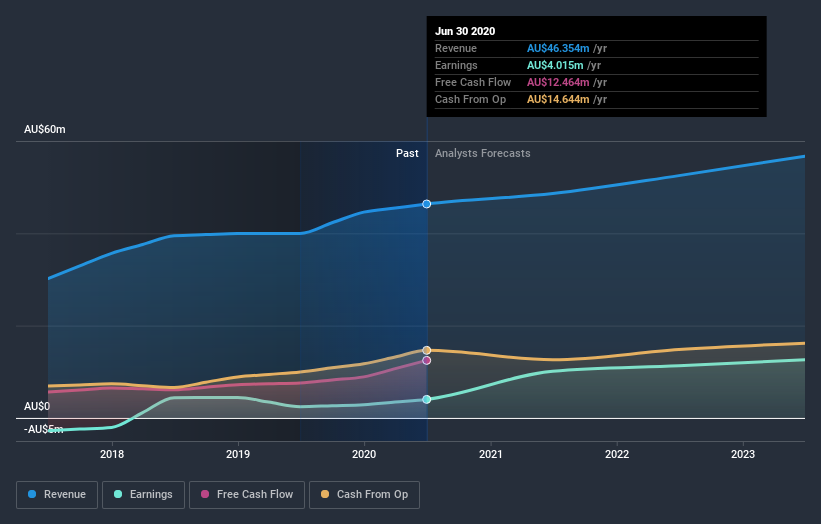Viewport: 821px width, 524px height.
Task: Click the AU$60m y-axis label
Action: [45, 129]
